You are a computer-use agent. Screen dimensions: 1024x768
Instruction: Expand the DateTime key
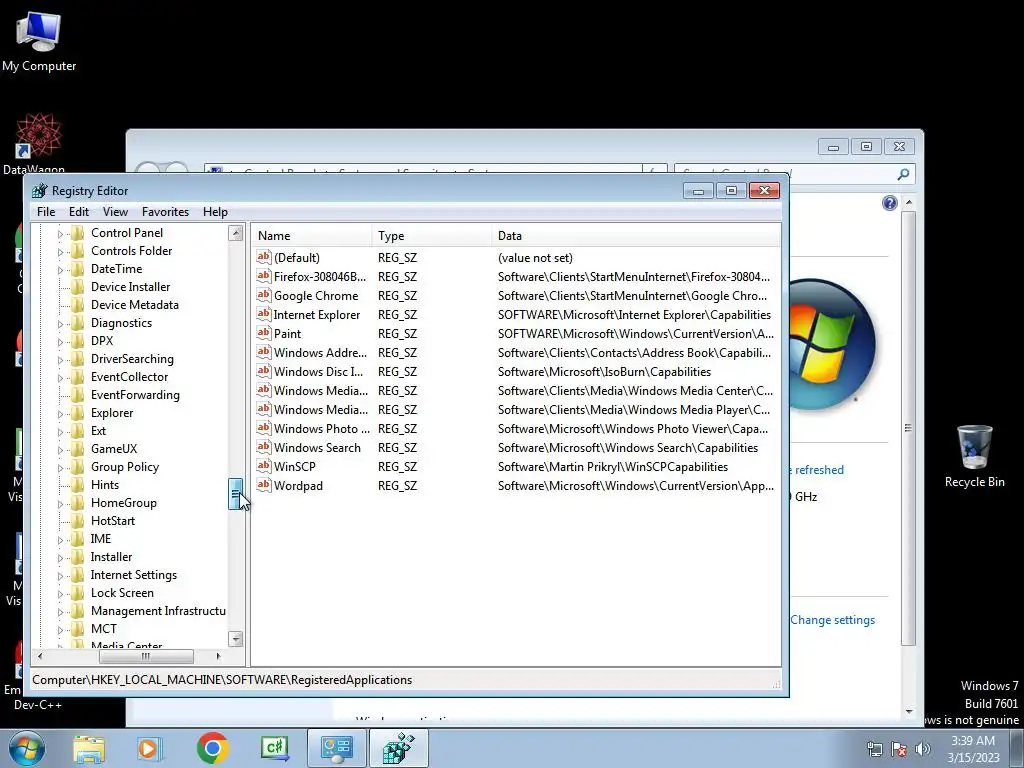click(x=60, y=270)
